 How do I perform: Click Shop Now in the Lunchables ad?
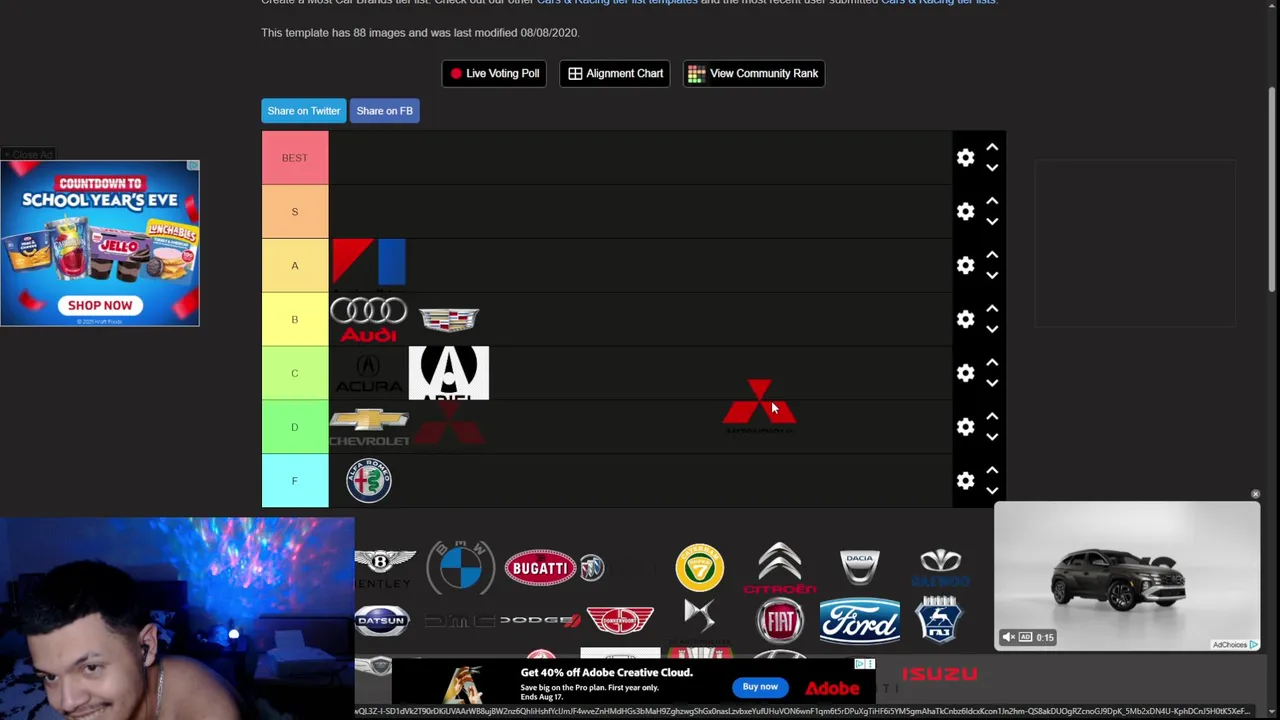click(100, 305)
